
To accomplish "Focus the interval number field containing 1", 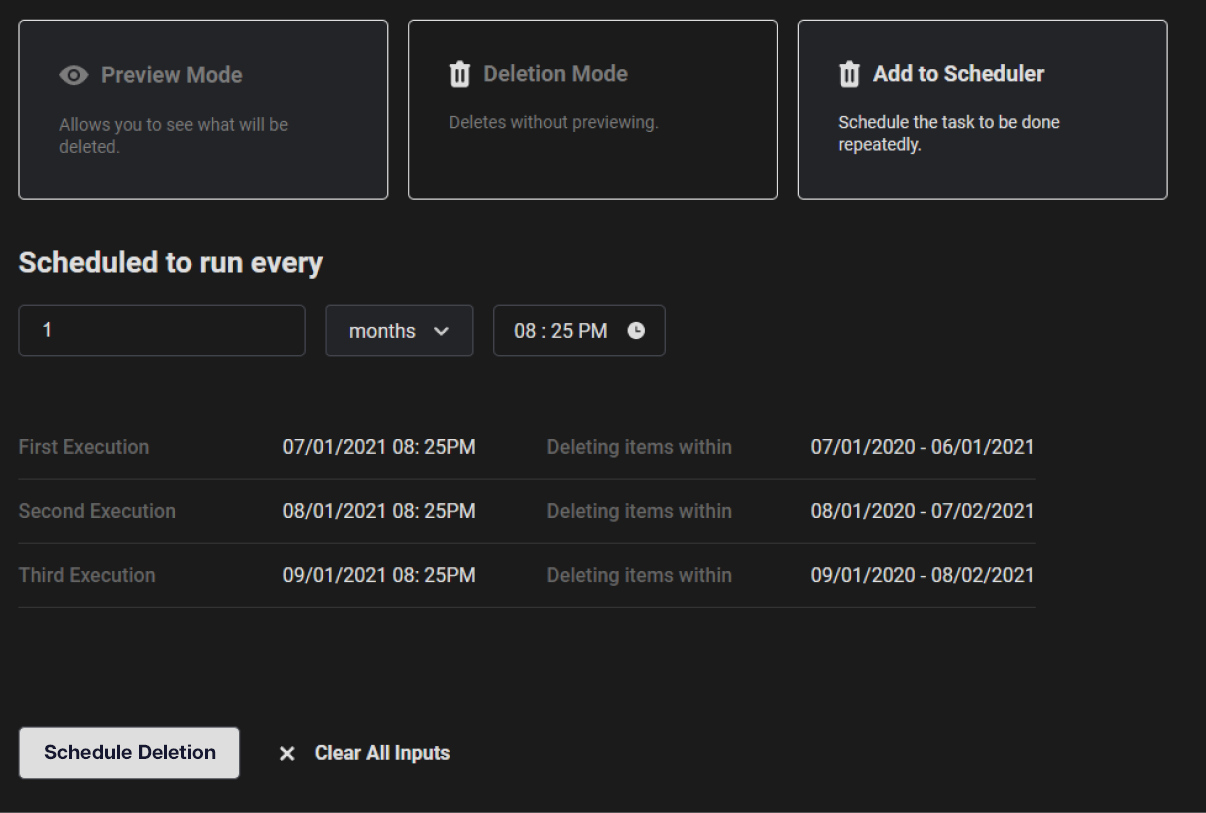I will tap(162, 330).
